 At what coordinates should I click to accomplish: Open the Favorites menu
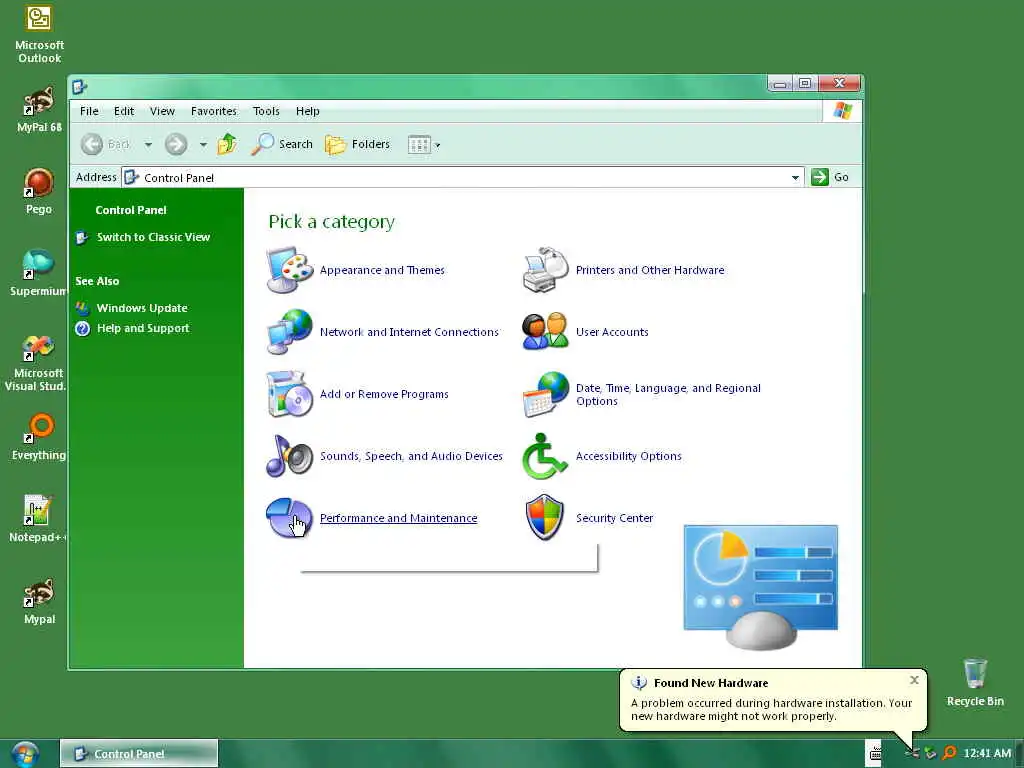click(x=214, y=111)
